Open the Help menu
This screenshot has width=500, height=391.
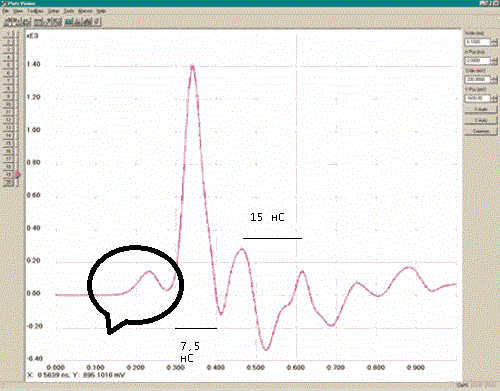click(101, 11)
